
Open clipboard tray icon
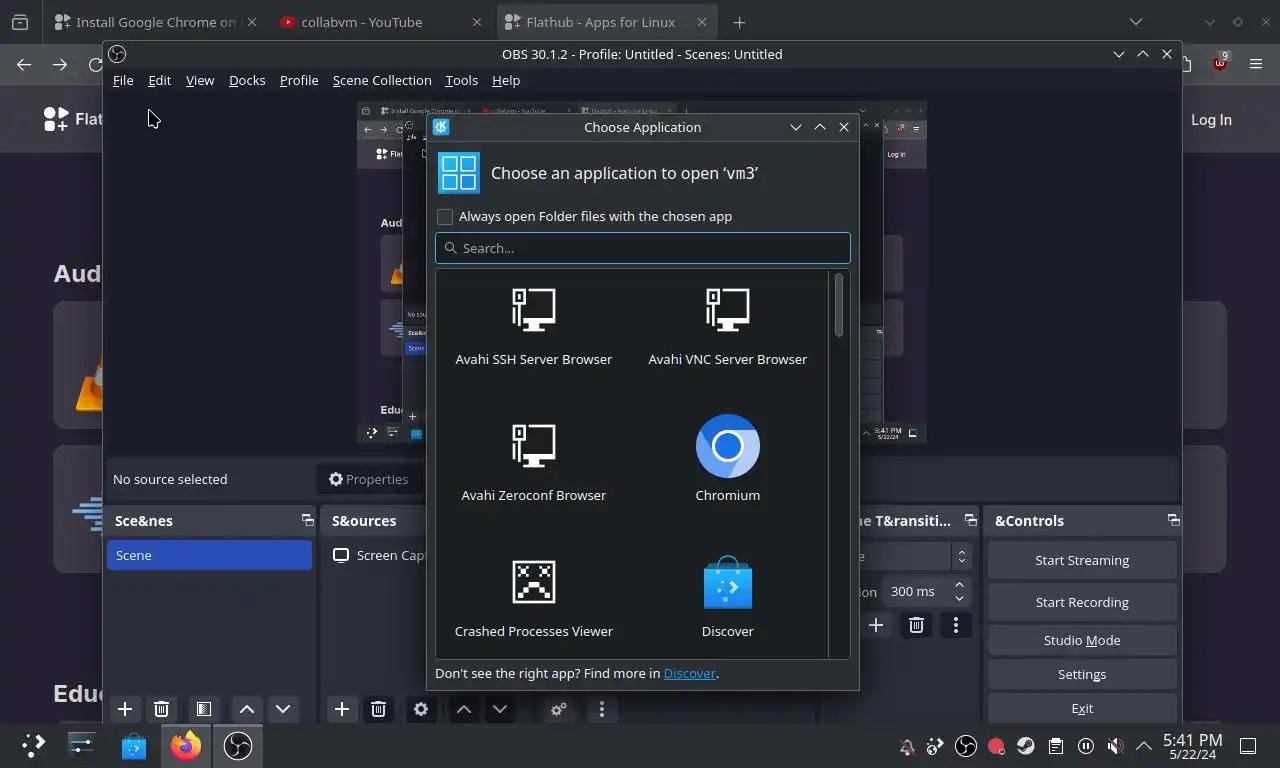1056,746
